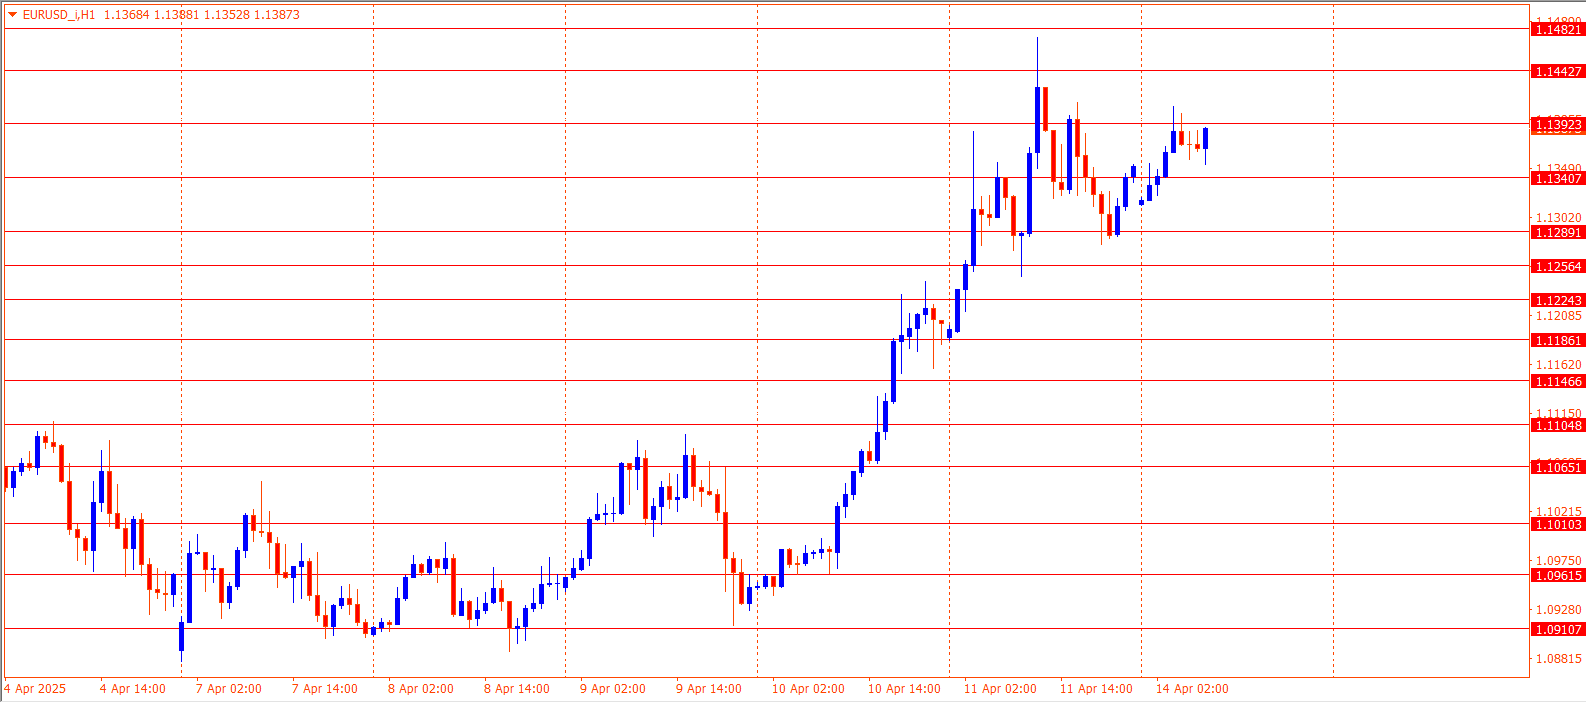Select the 1.14821 price level label
1586x703 pixels.
[x=1559, y=29]
